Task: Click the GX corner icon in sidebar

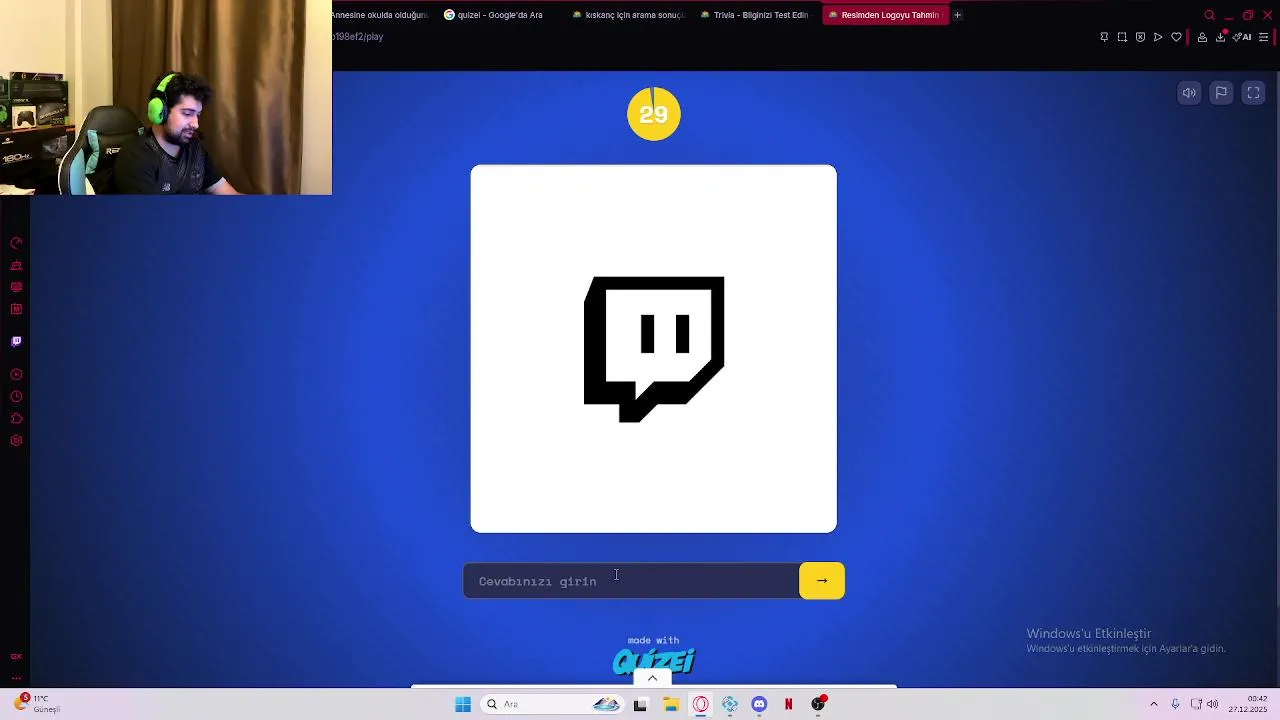Action: pos(16,657)
